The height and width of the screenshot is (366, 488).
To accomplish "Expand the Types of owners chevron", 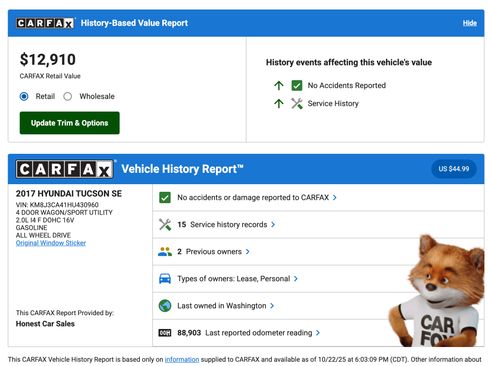I will (x=296, y=279).
